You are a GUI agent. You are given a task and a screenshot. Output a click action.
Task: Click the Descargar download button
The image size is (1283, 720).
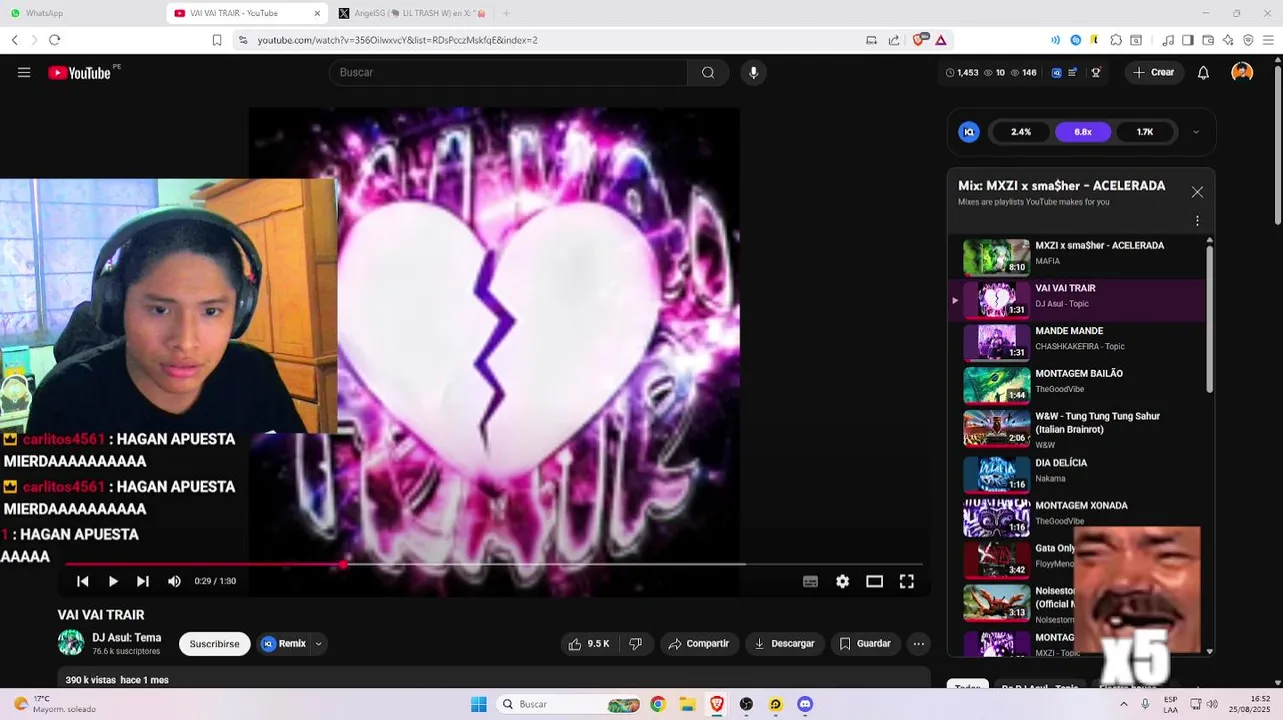click(785, 644)
